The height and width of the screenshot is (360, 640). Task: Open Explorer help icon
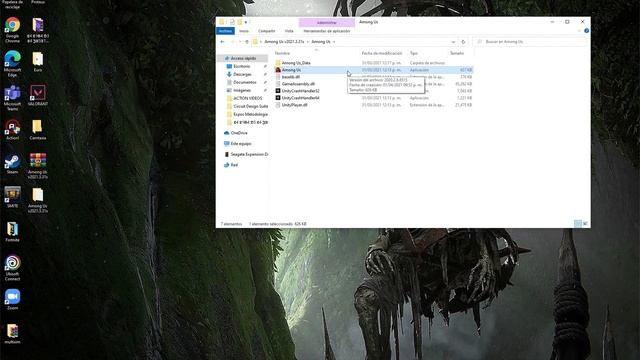pyautogui.click(x=587, y=31)
